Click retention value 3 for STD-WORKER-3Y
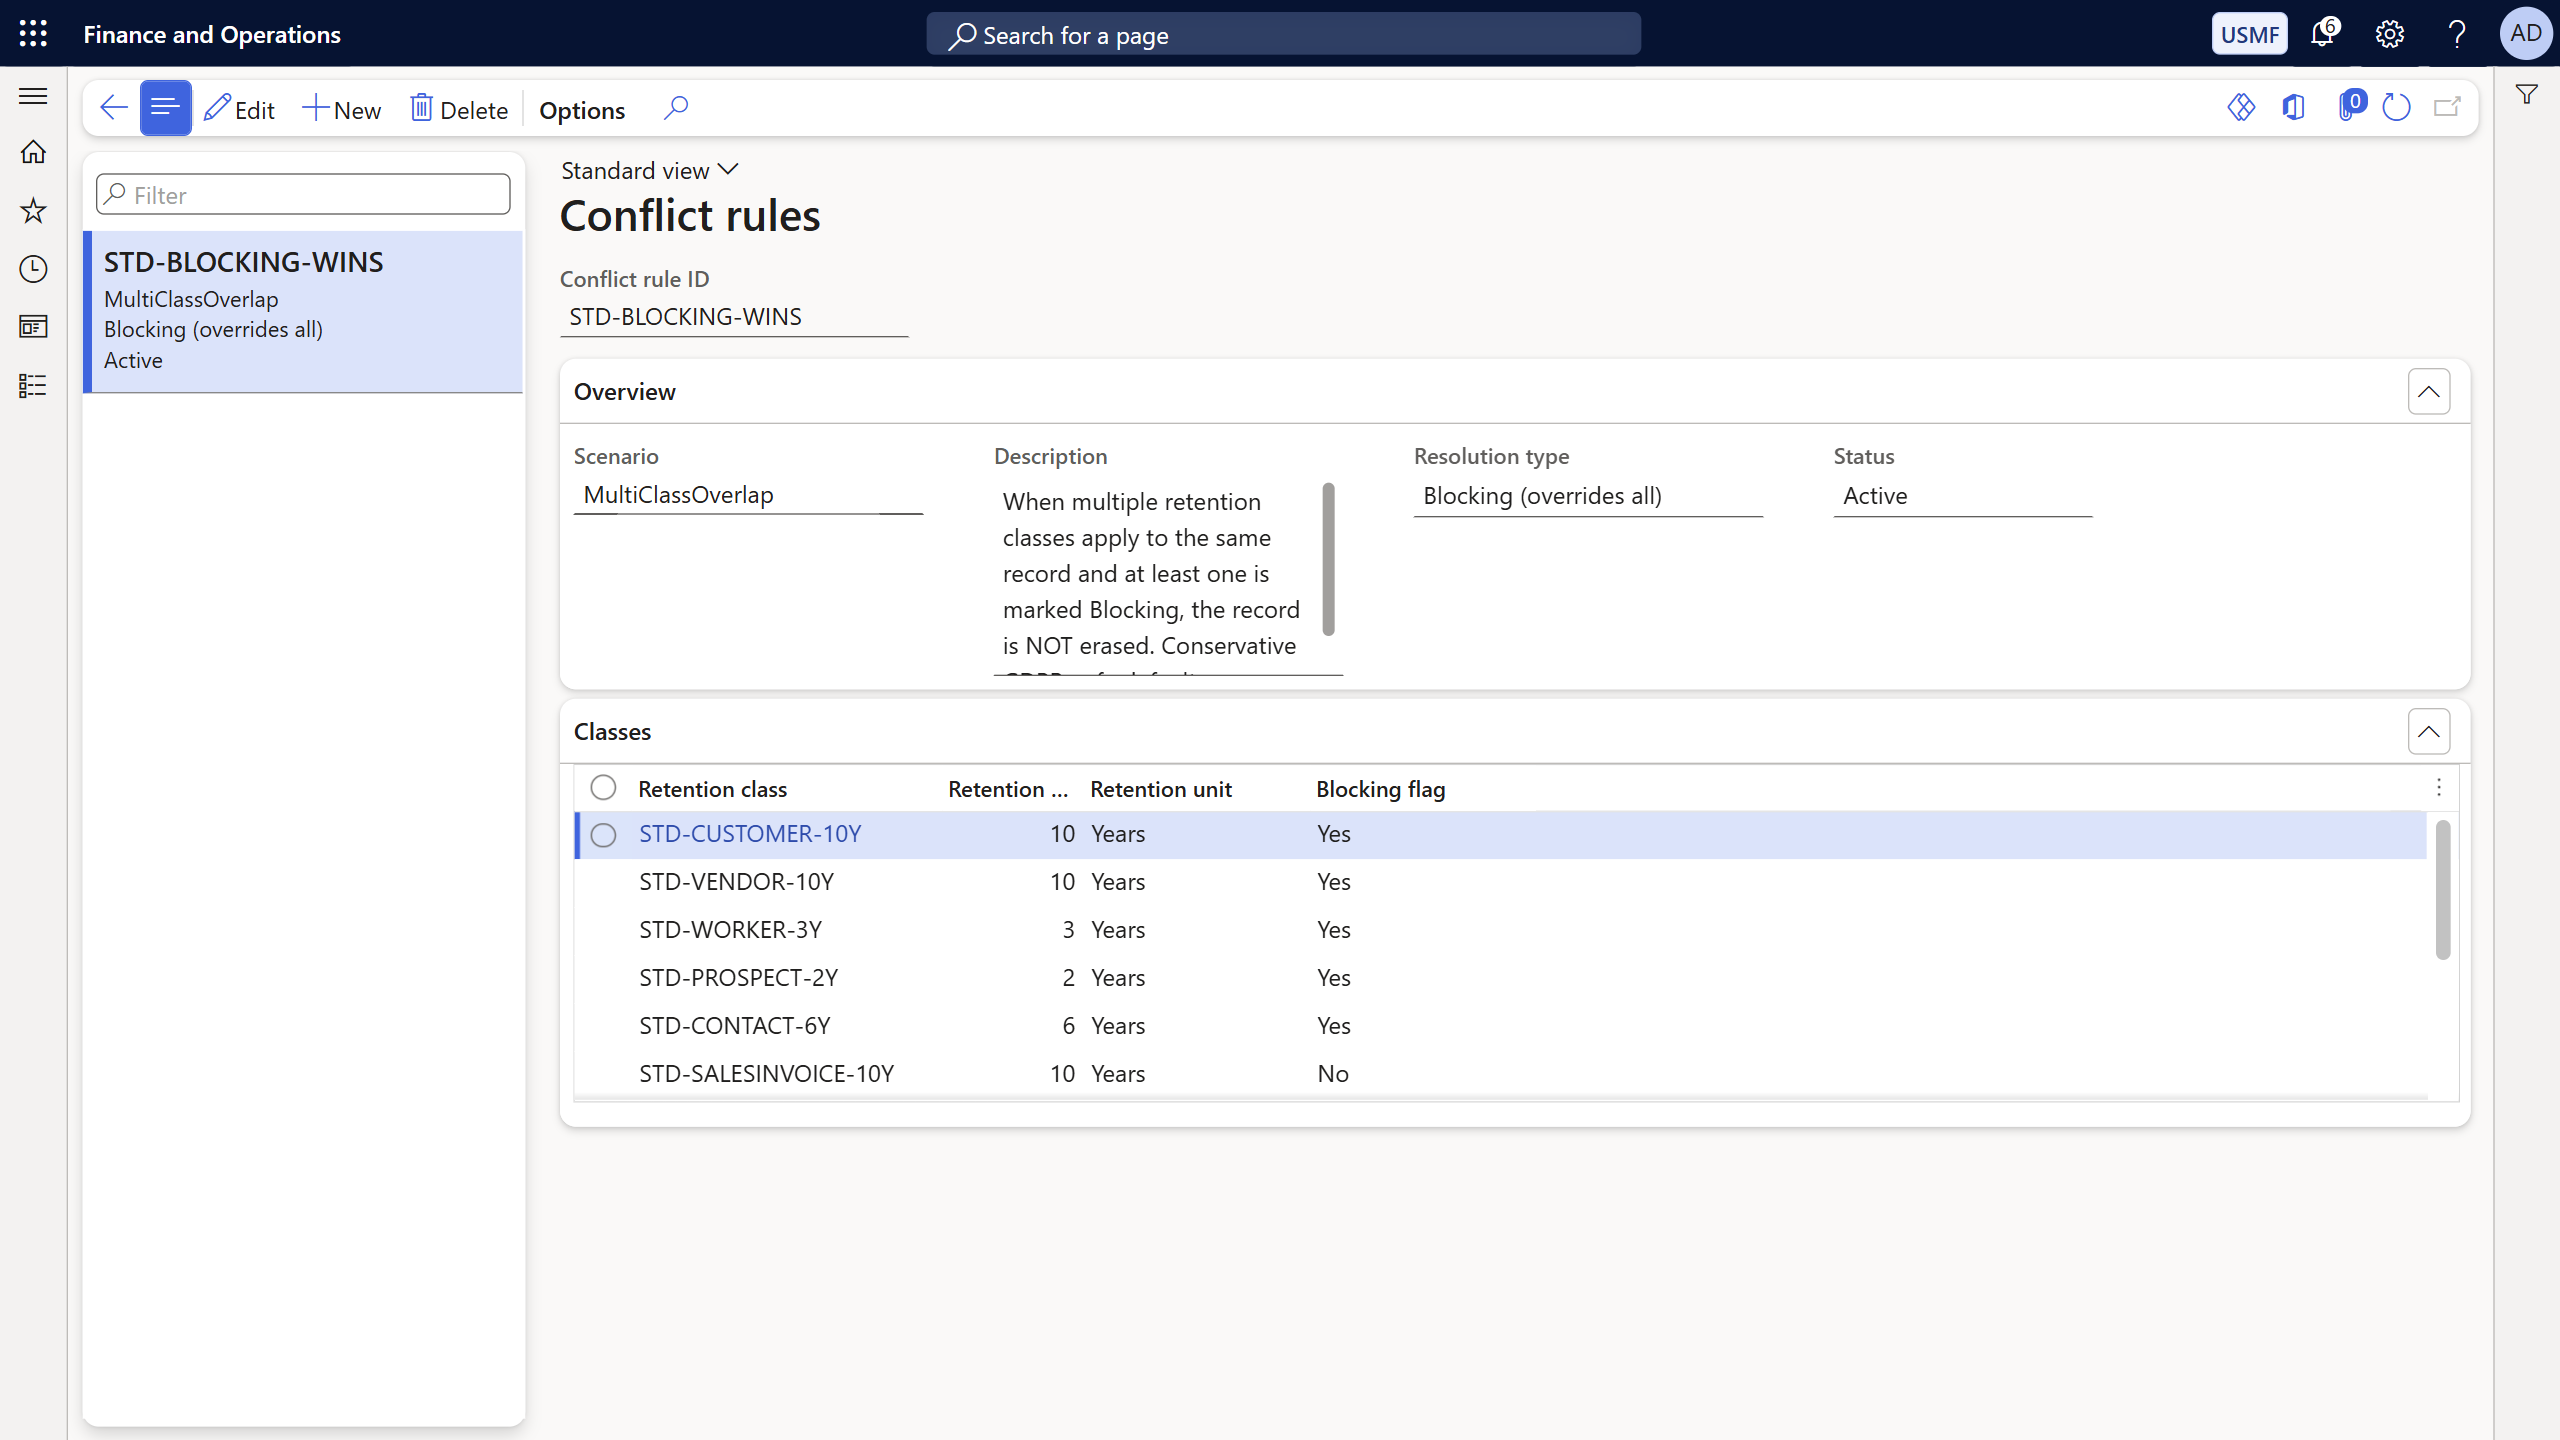The image size is (2560, 1440). coord(1068,930)
